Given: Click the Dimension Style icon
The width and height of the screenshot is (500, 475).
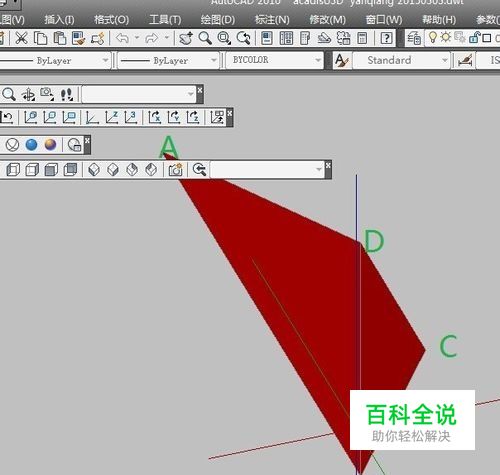Looking at the screenshot, I should click(x=466, y=61).
